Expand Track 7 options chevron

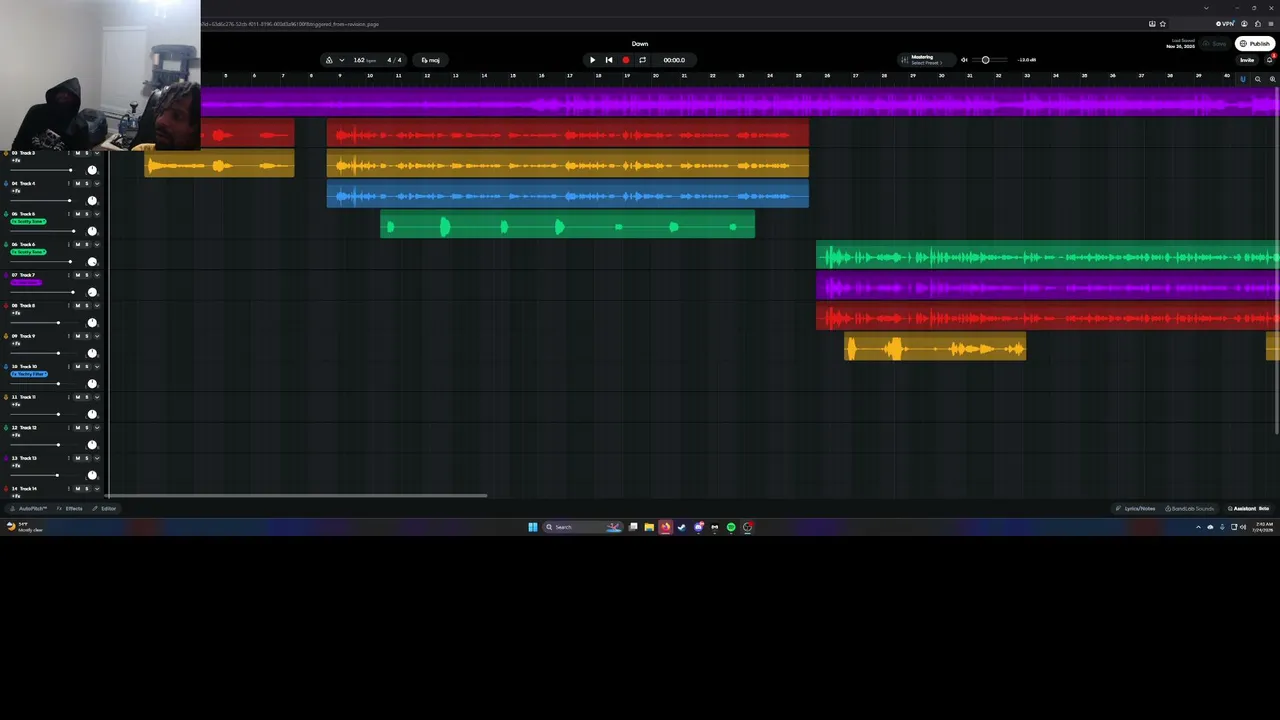[97, 275]
